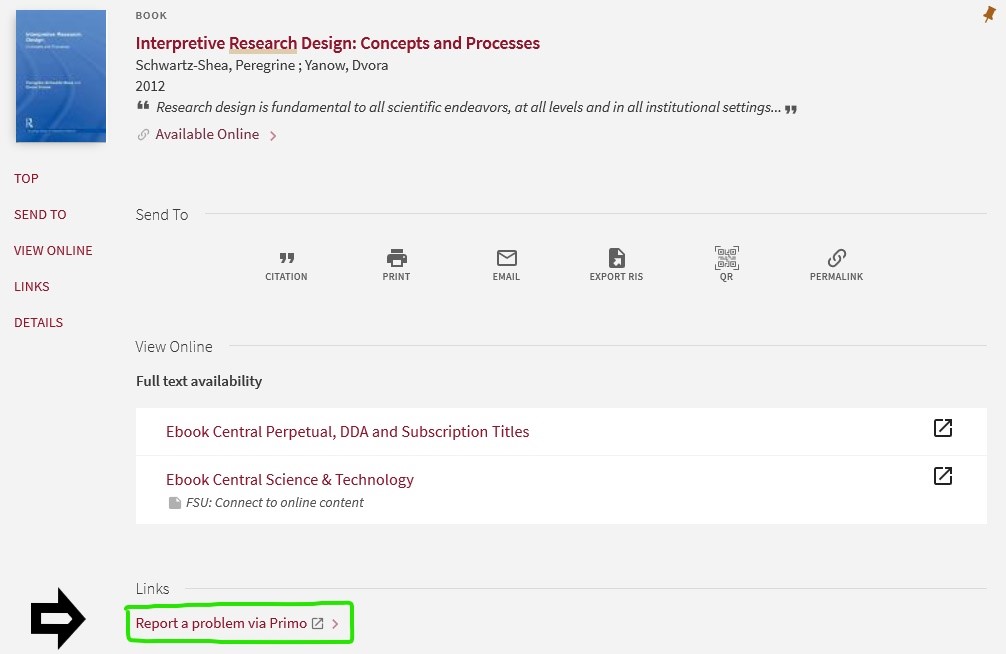Click the link icon beside Available Online

coord(143,135)
